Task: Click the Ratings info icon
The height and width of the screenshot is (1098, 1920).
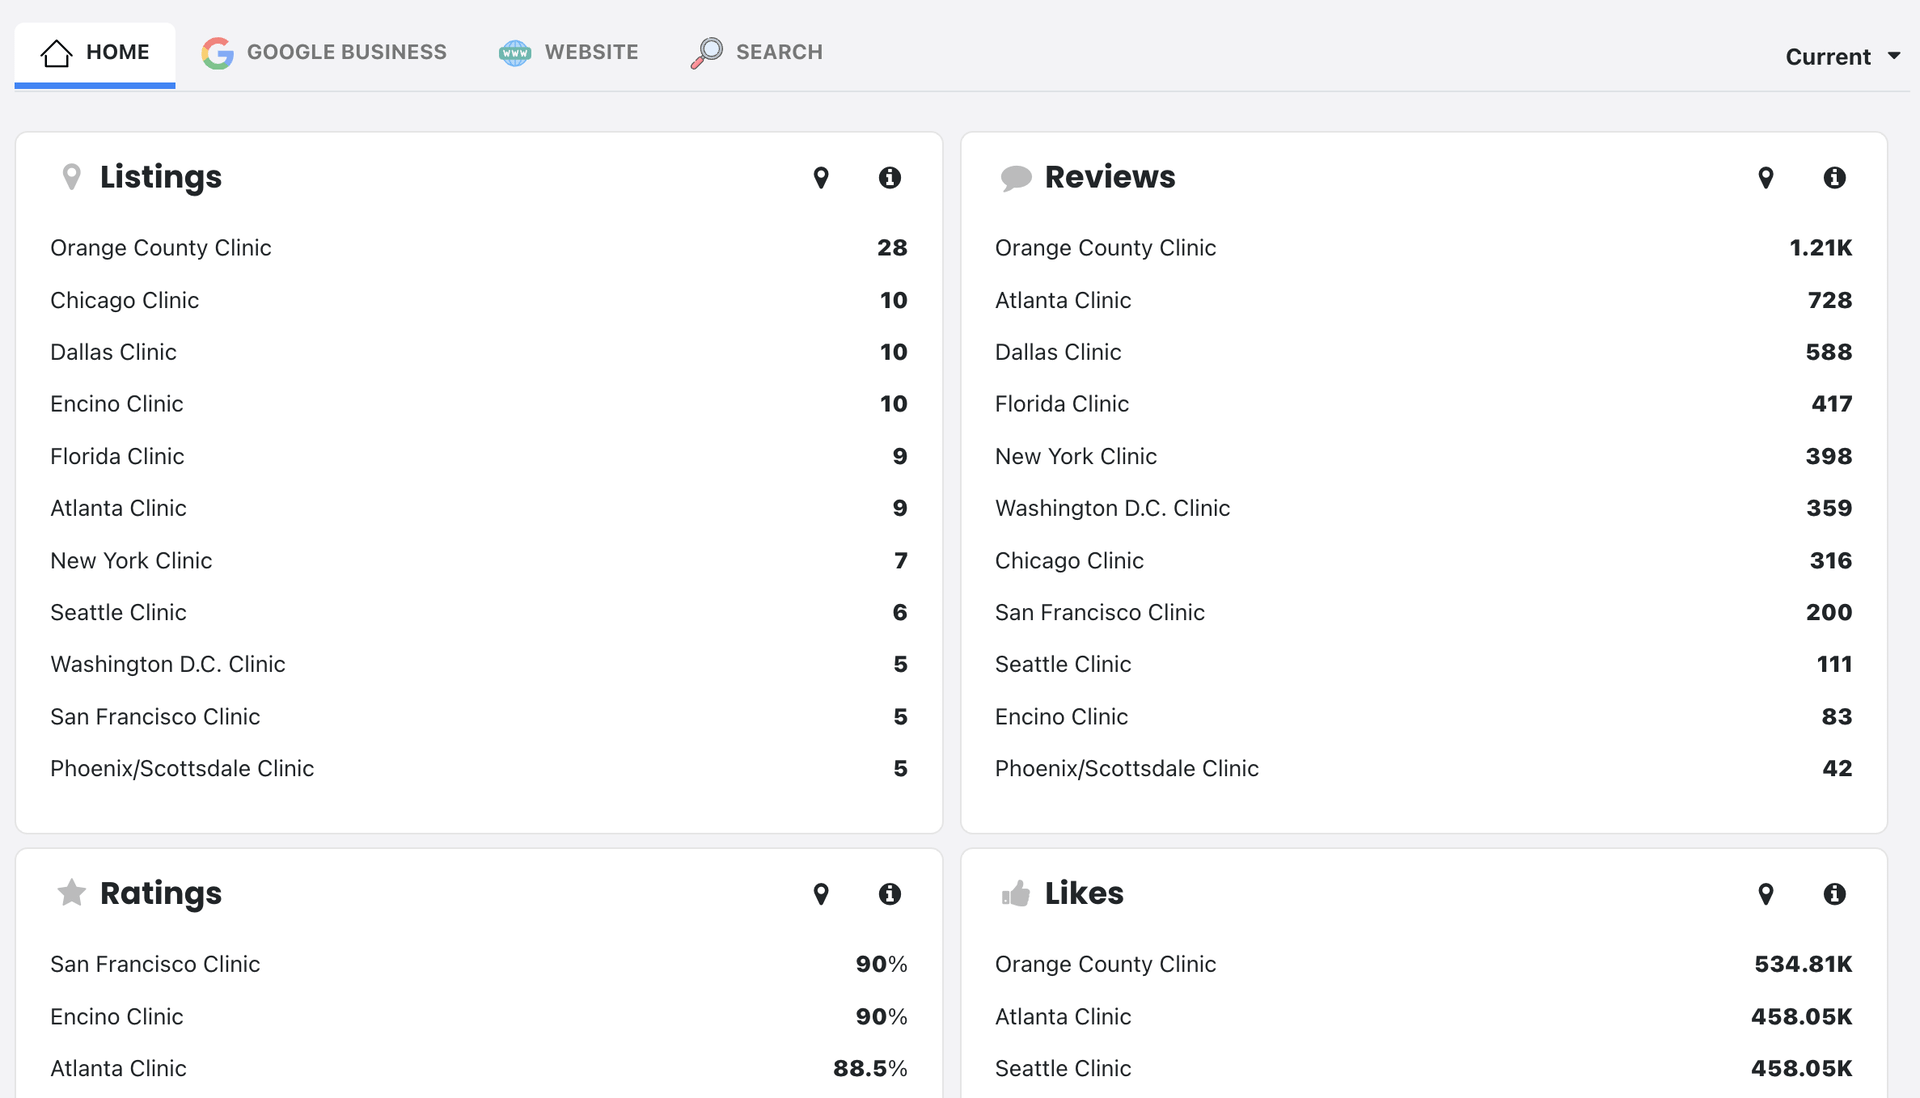Action: pyautogui.click(x=890, y=892)
